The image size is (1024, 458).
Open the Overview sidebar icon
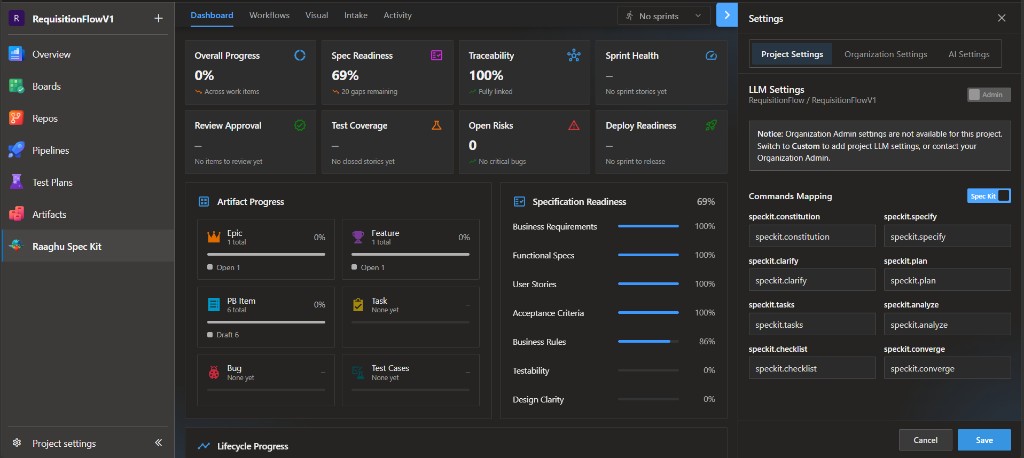coord(16,54)
